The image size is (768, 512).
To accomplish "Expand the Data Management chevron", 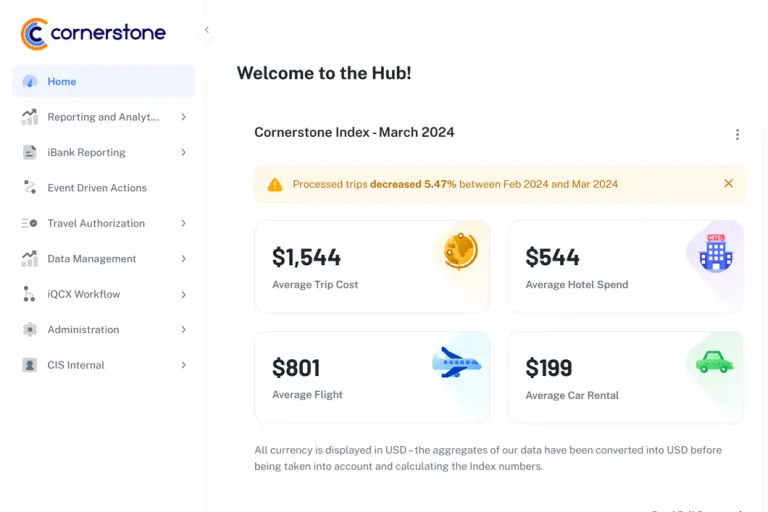I will click(184, 259).
